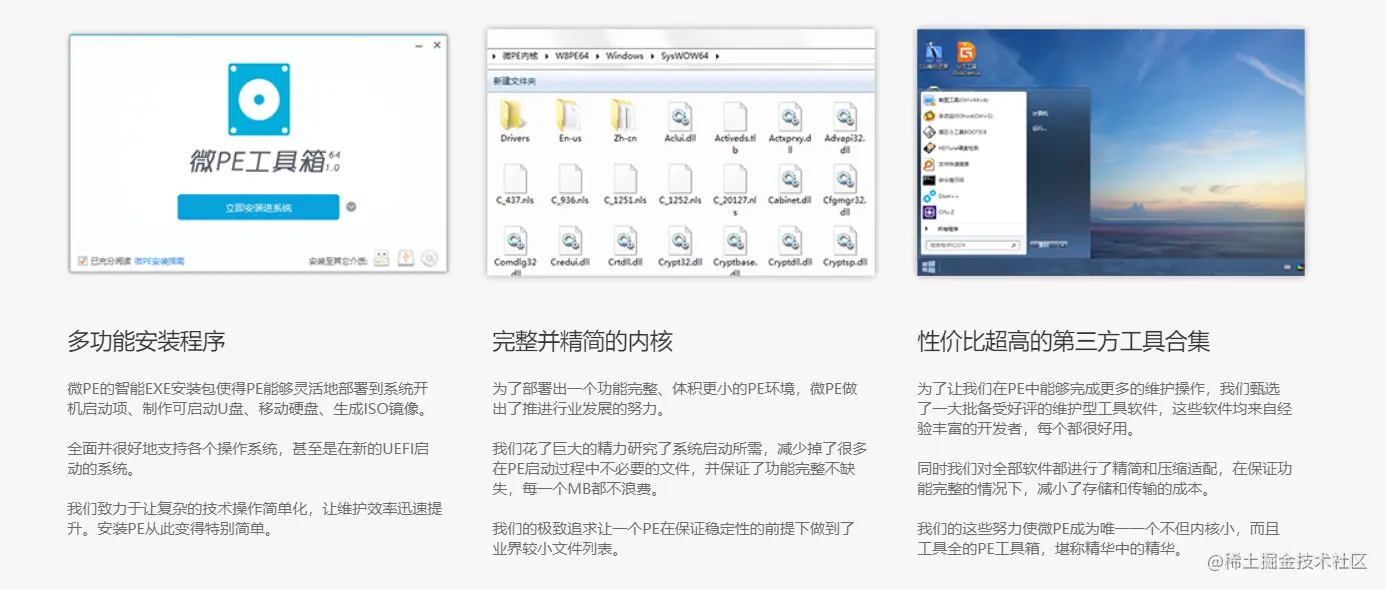Open the Drivers folder in Explorer
This screenshot has height=590, width=1386.
(x=513, y=118)
